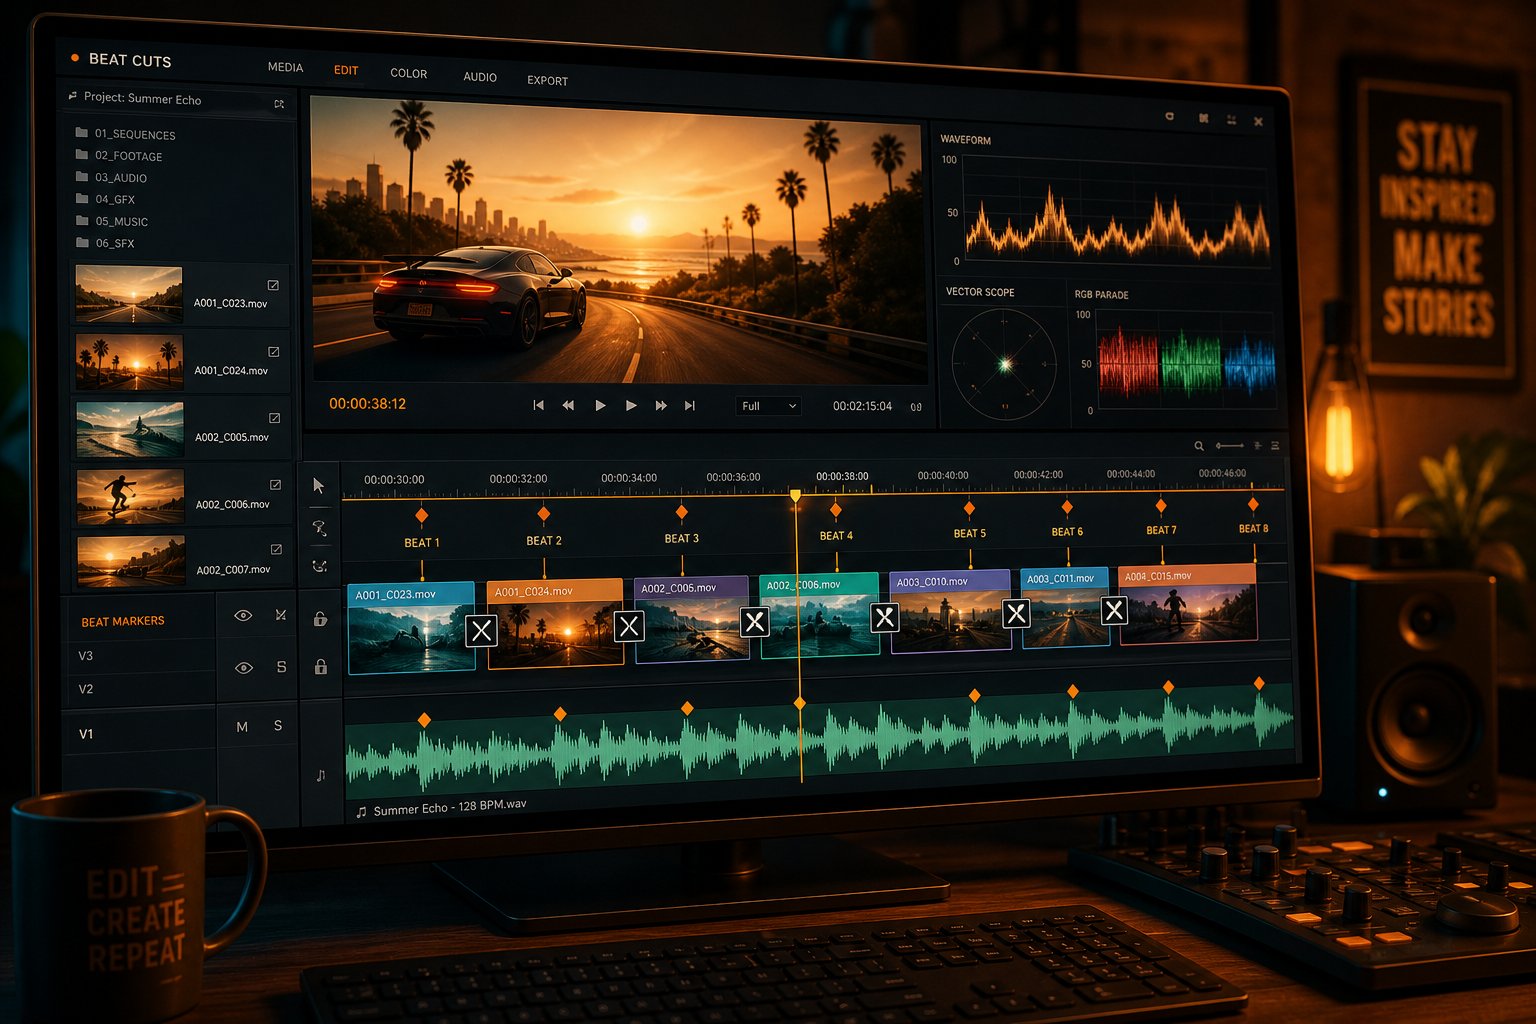Click the BEAT 7 marker diamond

tap(1161, 505)
